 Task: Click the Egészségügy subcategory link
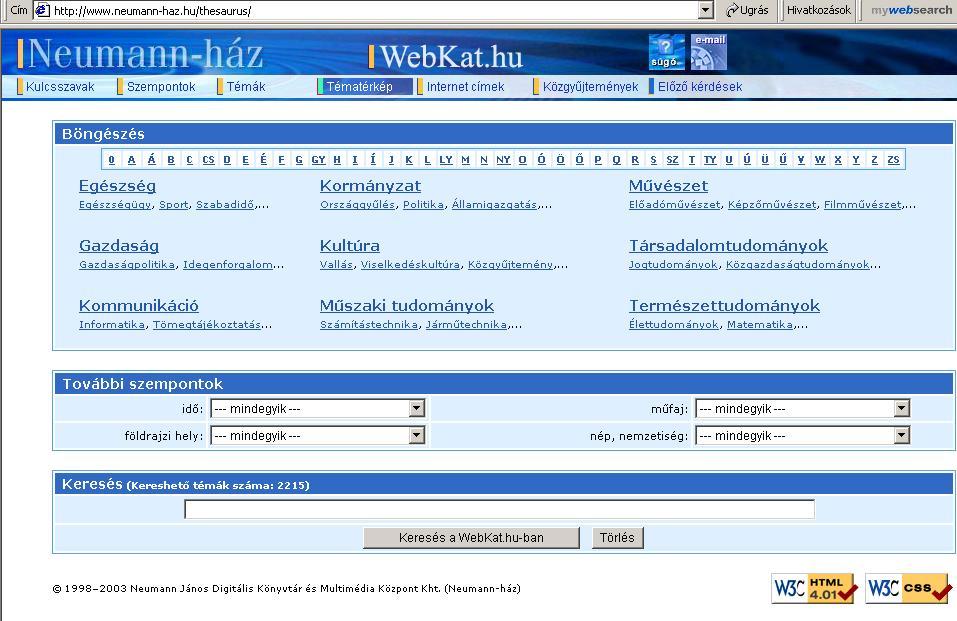click(x=115, y=205)
